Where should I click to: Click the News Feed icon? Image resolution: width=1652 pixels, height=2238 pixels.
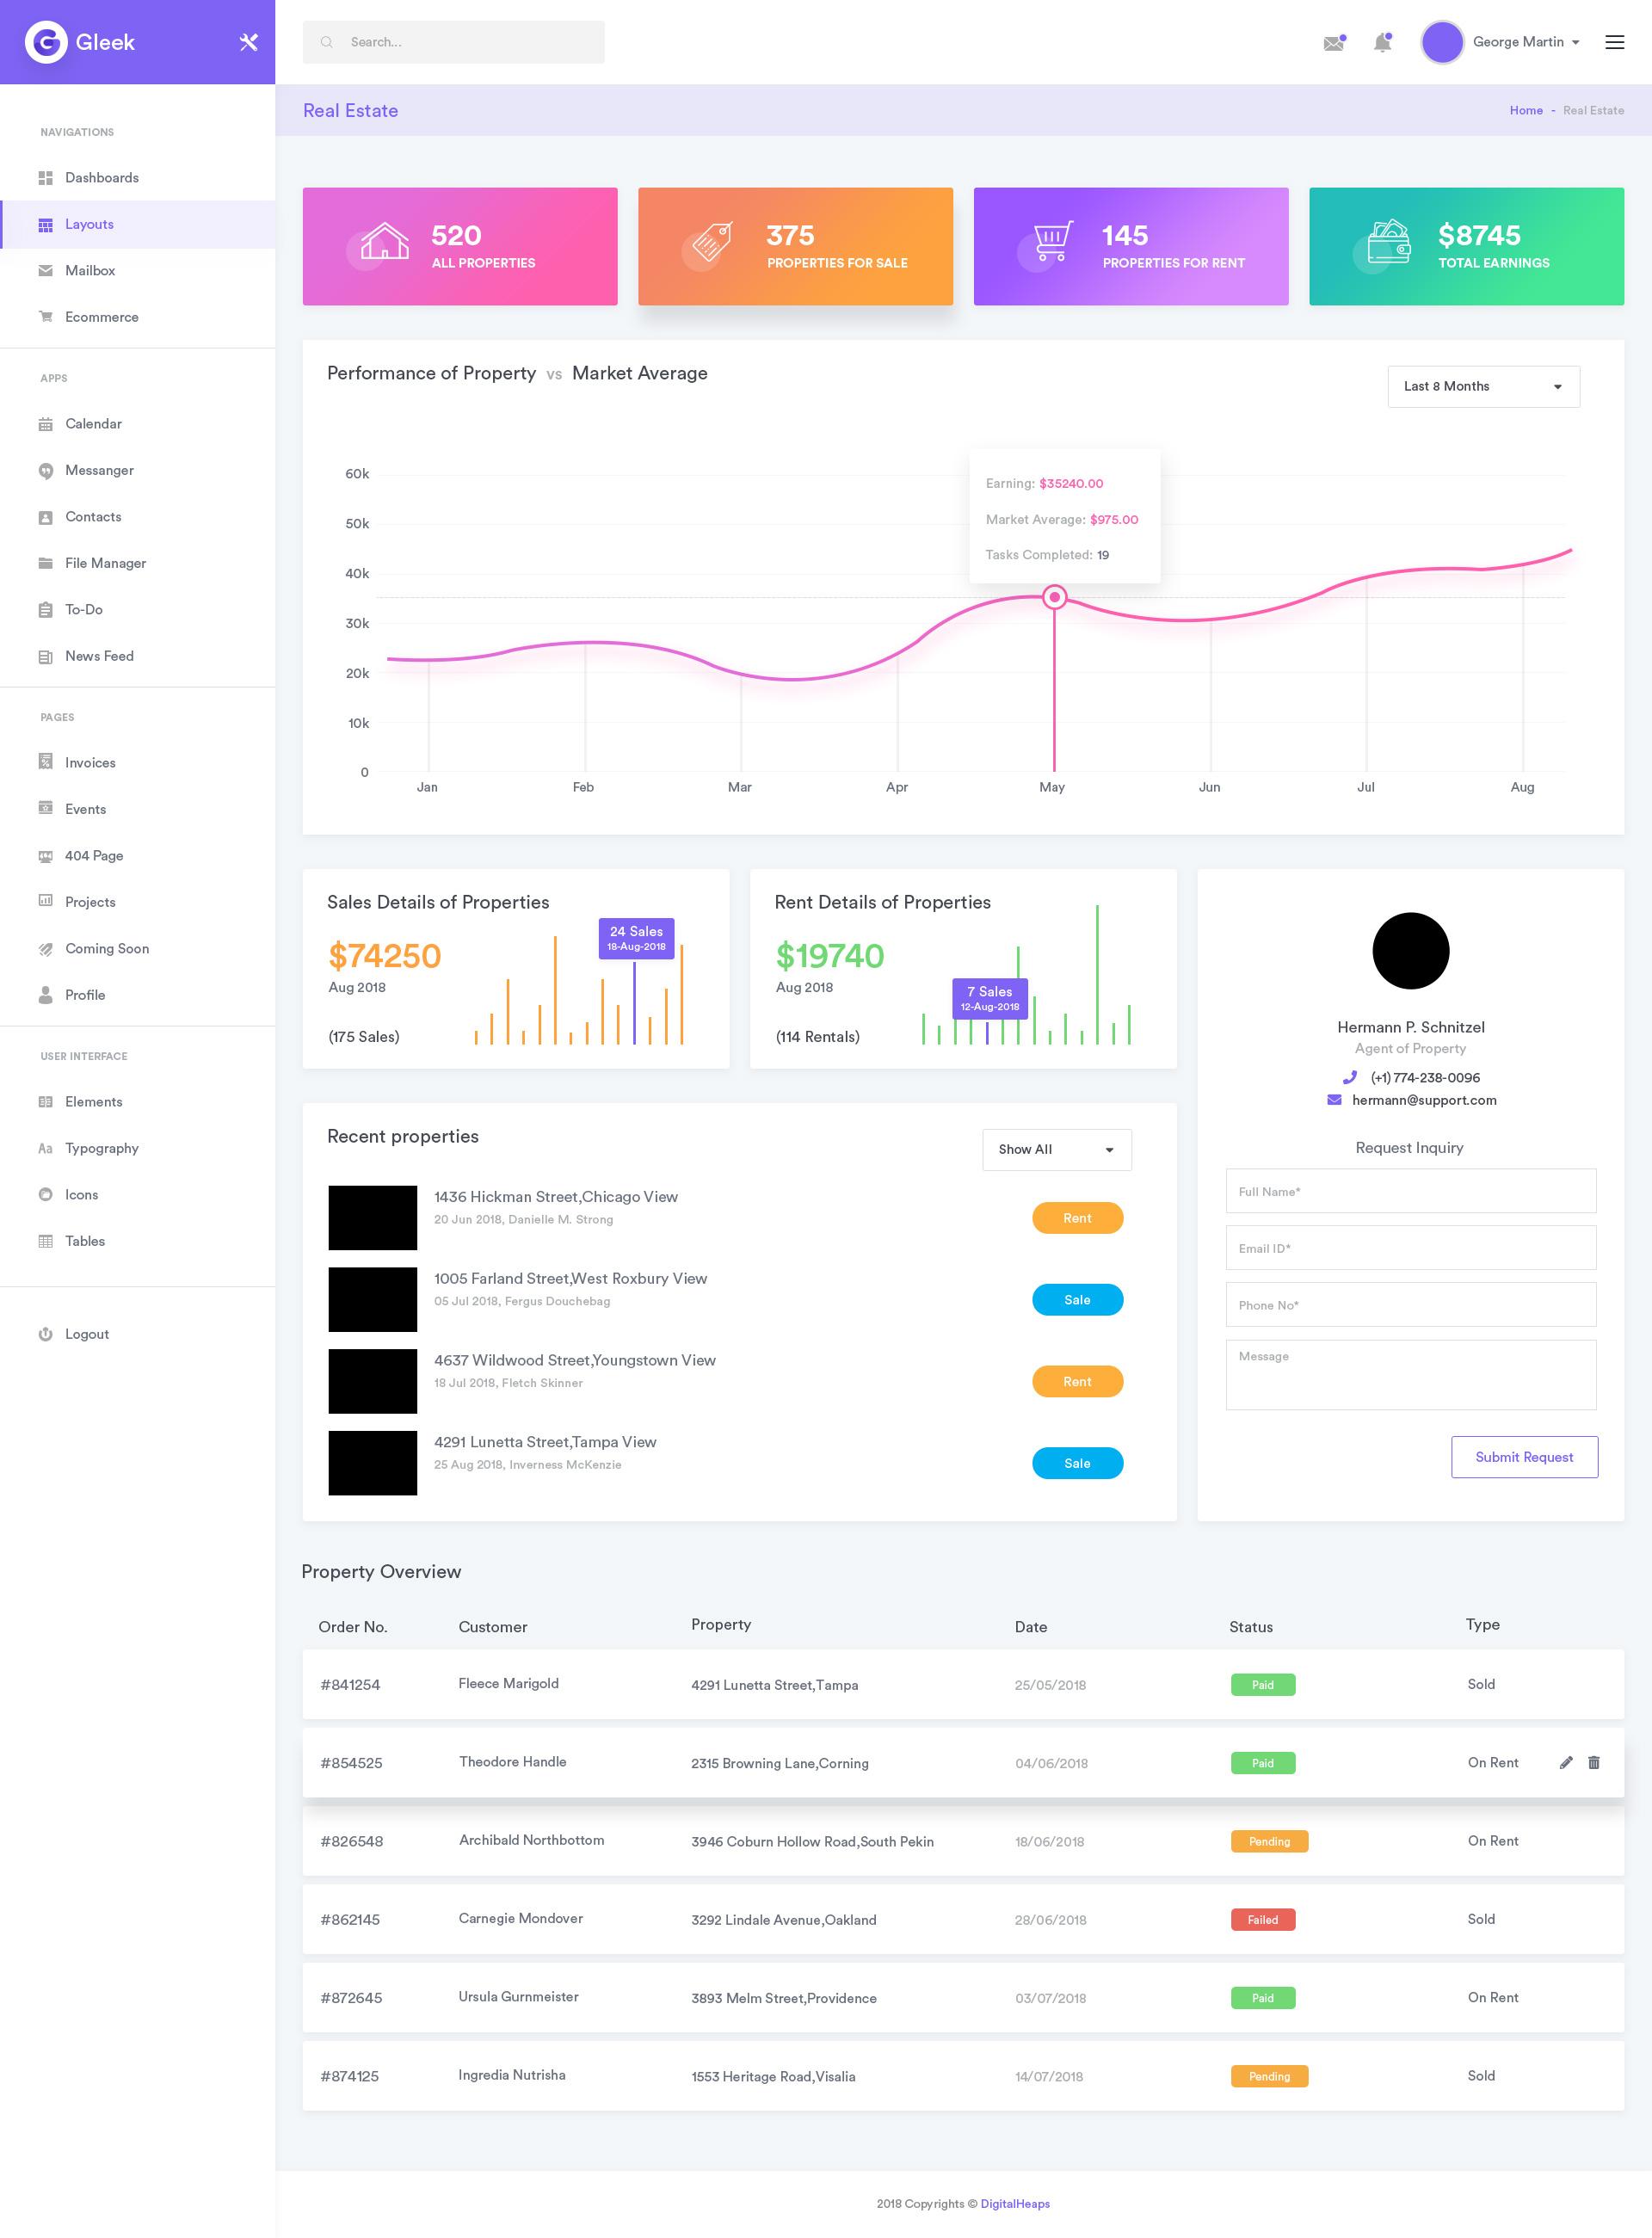(x=45, y=657)
